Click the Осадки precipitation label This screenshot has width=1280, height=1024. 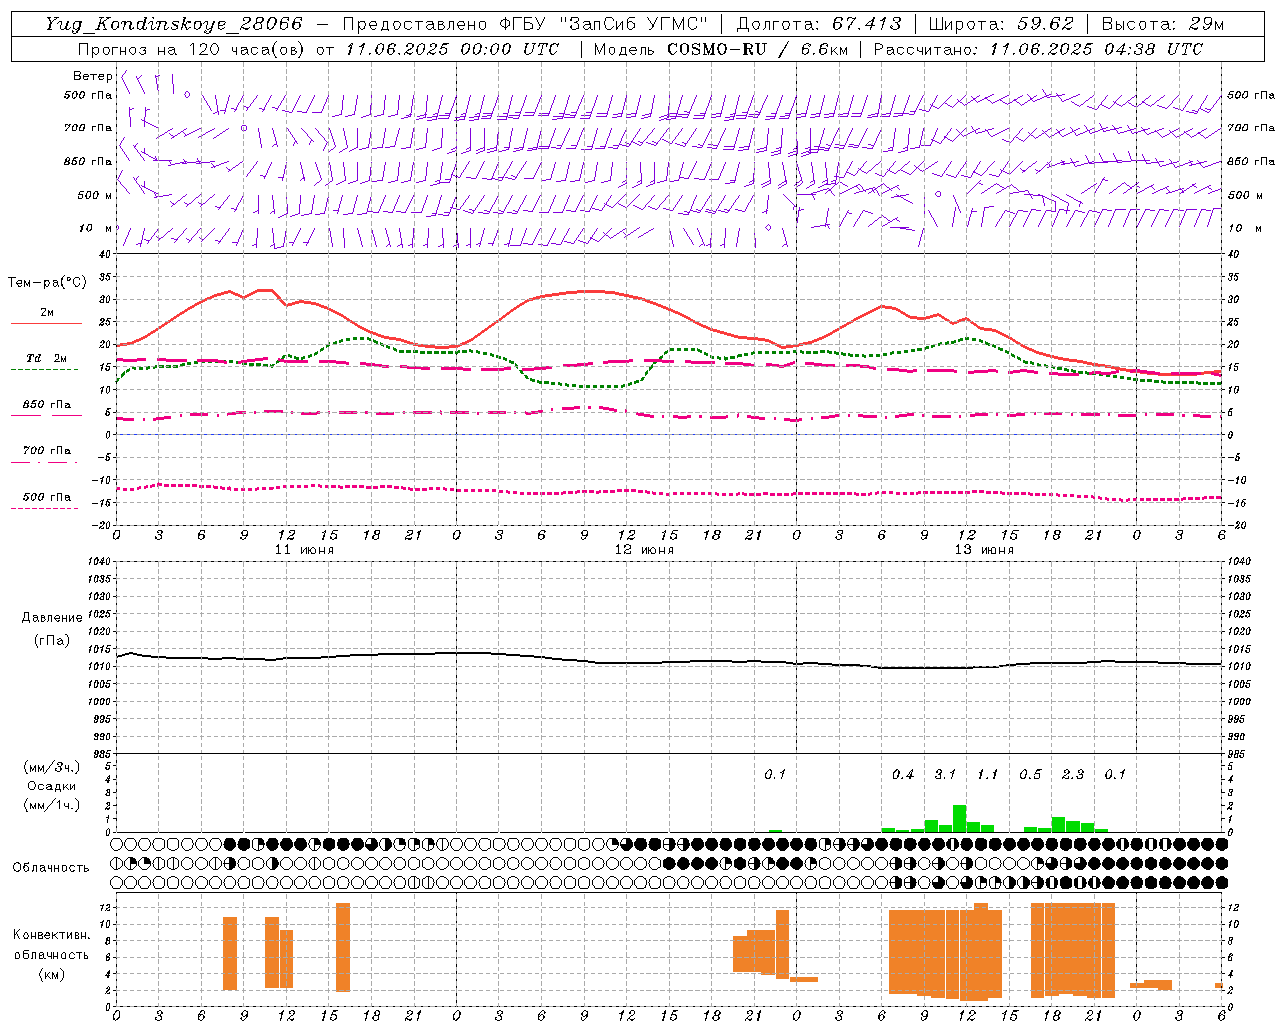[x=52, y=786]
